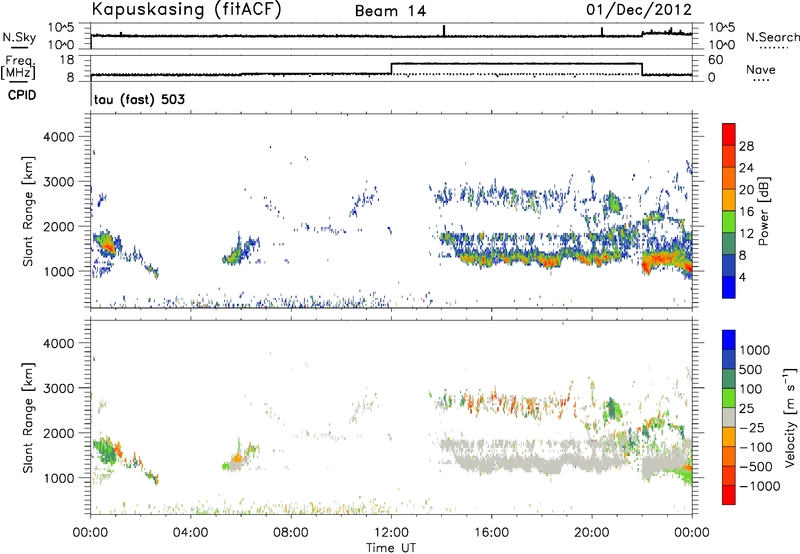
Task: Click the 12 label on power colorbar
Action: point(746,234)
